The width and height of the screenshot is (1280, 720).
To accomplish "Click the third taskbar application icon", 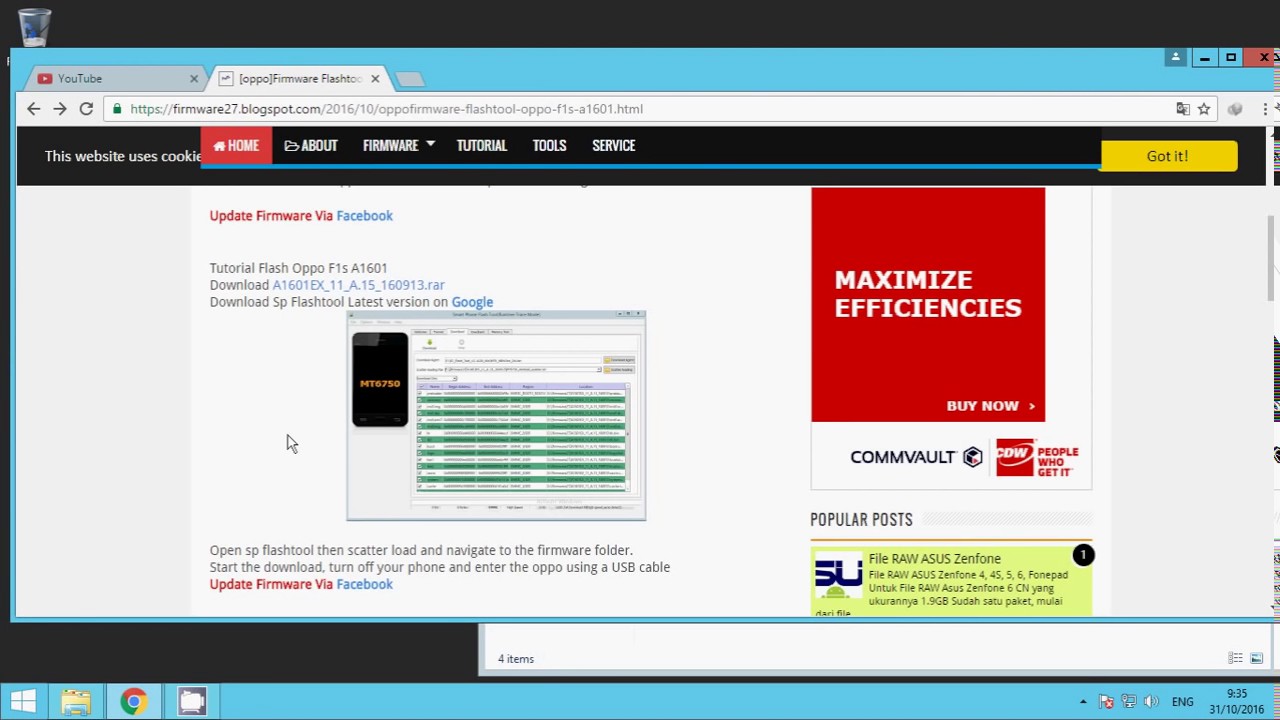I will point(192,702).
